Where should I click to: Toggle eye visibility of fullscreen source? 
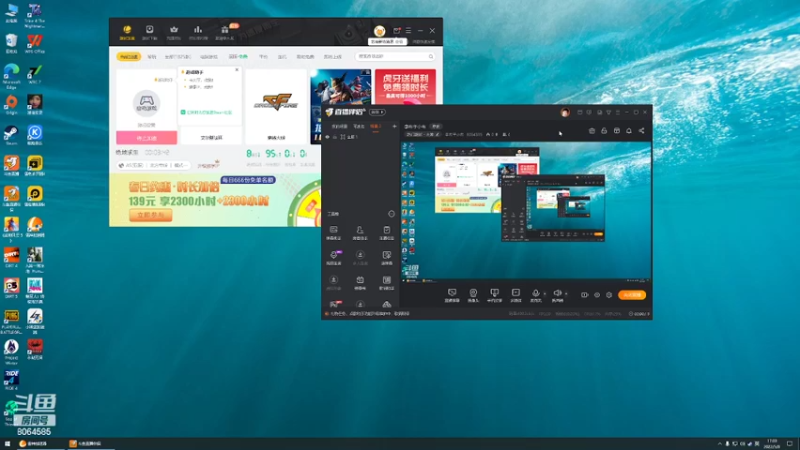tap(328, 137)
